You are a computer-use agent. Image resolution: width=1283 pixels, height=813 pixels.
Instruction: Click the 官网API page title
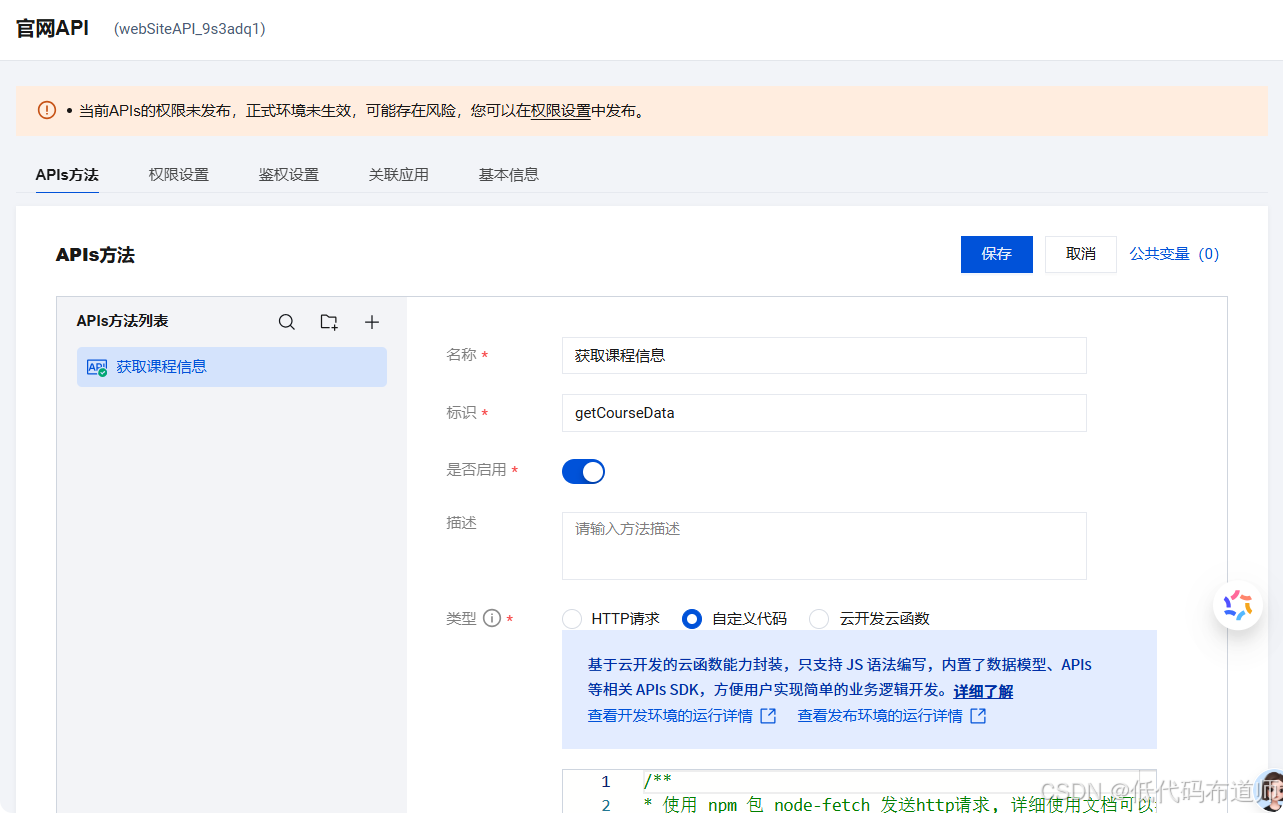[x=53, y=28]
